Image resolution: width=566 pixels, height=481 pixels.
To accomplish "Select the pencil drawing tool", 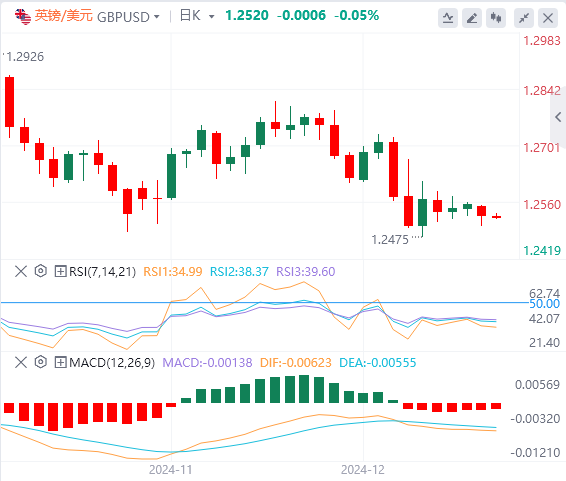I will (x=472, y=18).
